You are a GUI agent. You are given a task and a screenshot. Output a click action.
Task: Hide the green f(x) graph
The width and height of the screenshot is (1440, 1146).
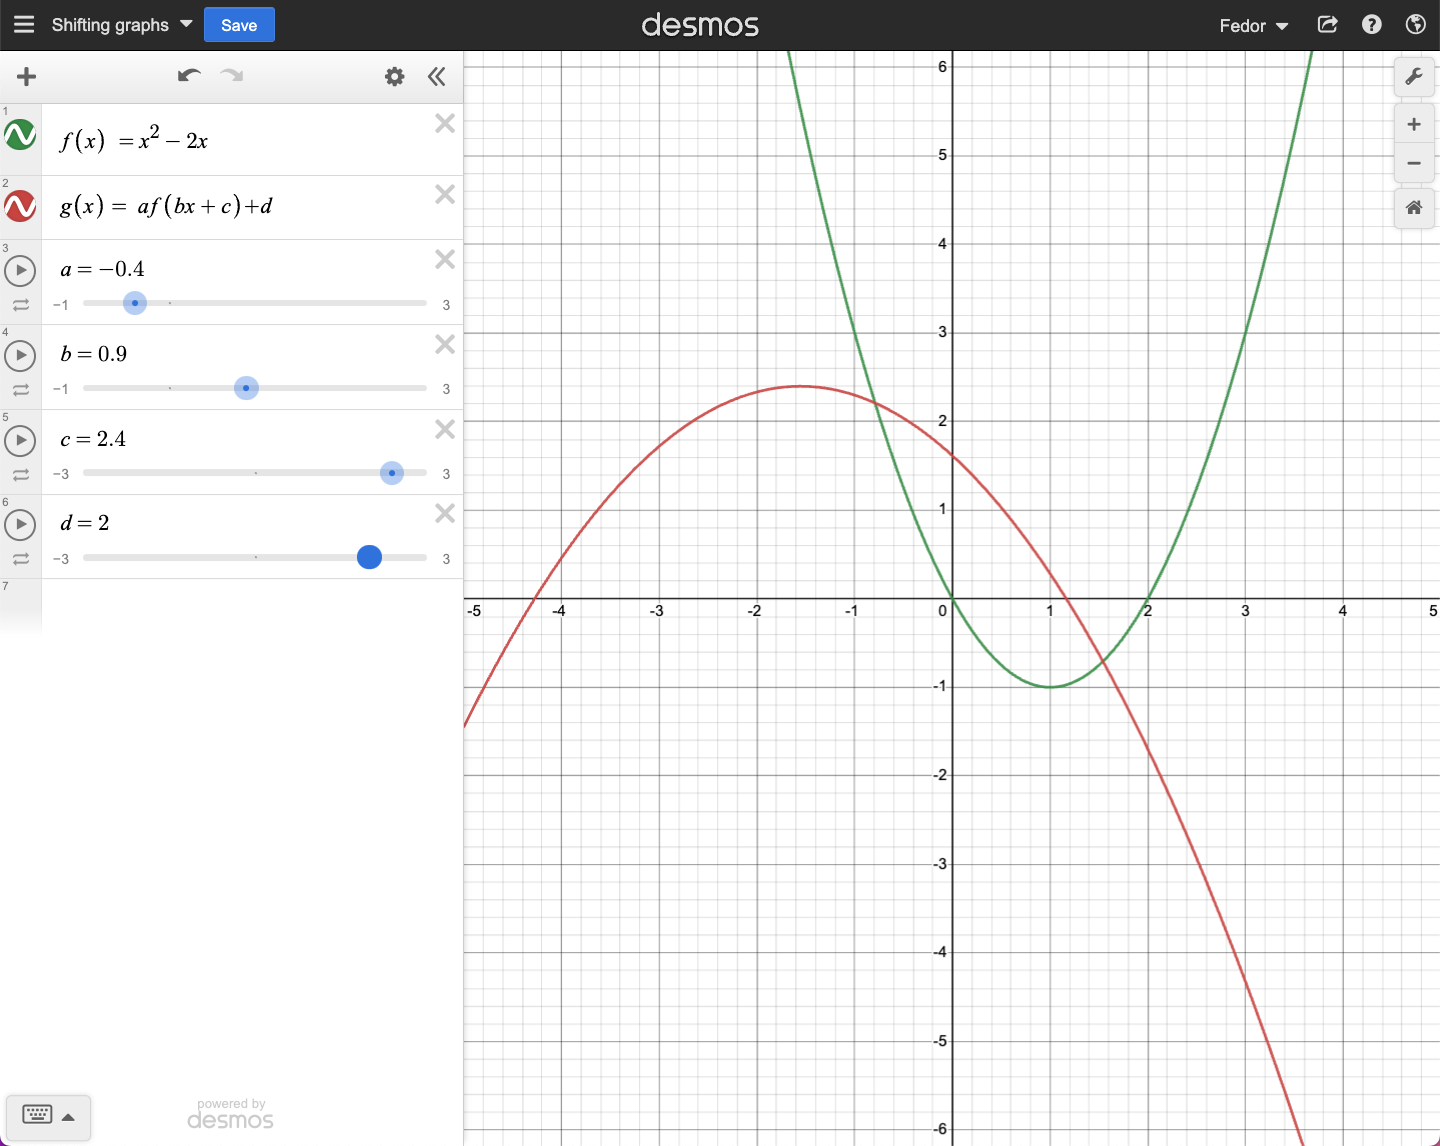pos(20,135)
